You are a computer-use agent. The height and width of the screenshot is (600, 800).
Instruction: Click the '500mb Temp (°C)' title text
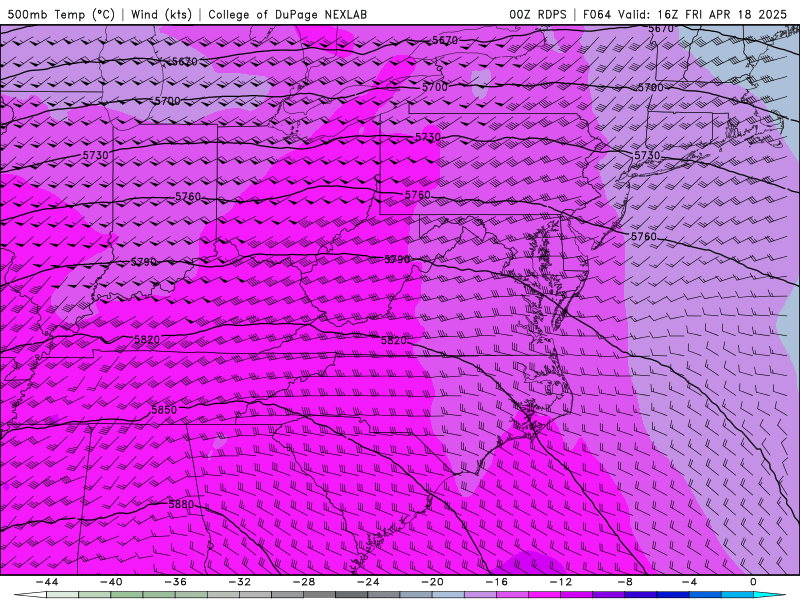click(x=61, y=14)
